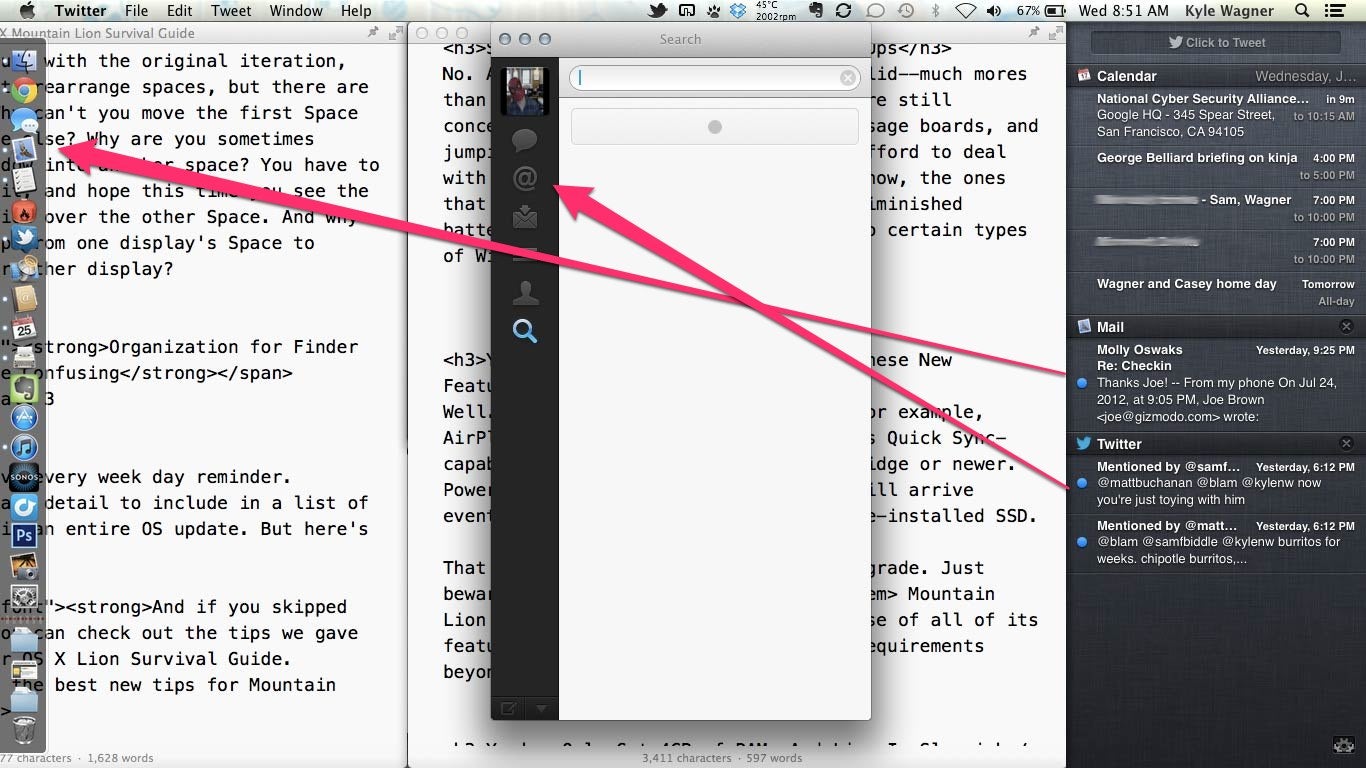Image resolution: width=1366 pixels, height=768 pixels.
Task: Open the Mentions (@) tab in Twitter sidebar
Action: click(x=525, y=179)
